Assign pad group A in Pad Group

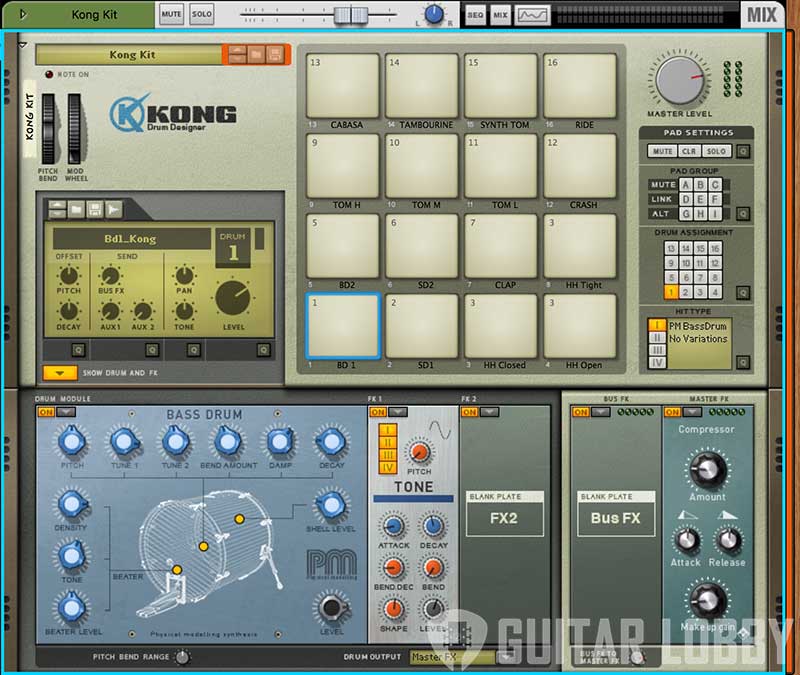(686, 185)
